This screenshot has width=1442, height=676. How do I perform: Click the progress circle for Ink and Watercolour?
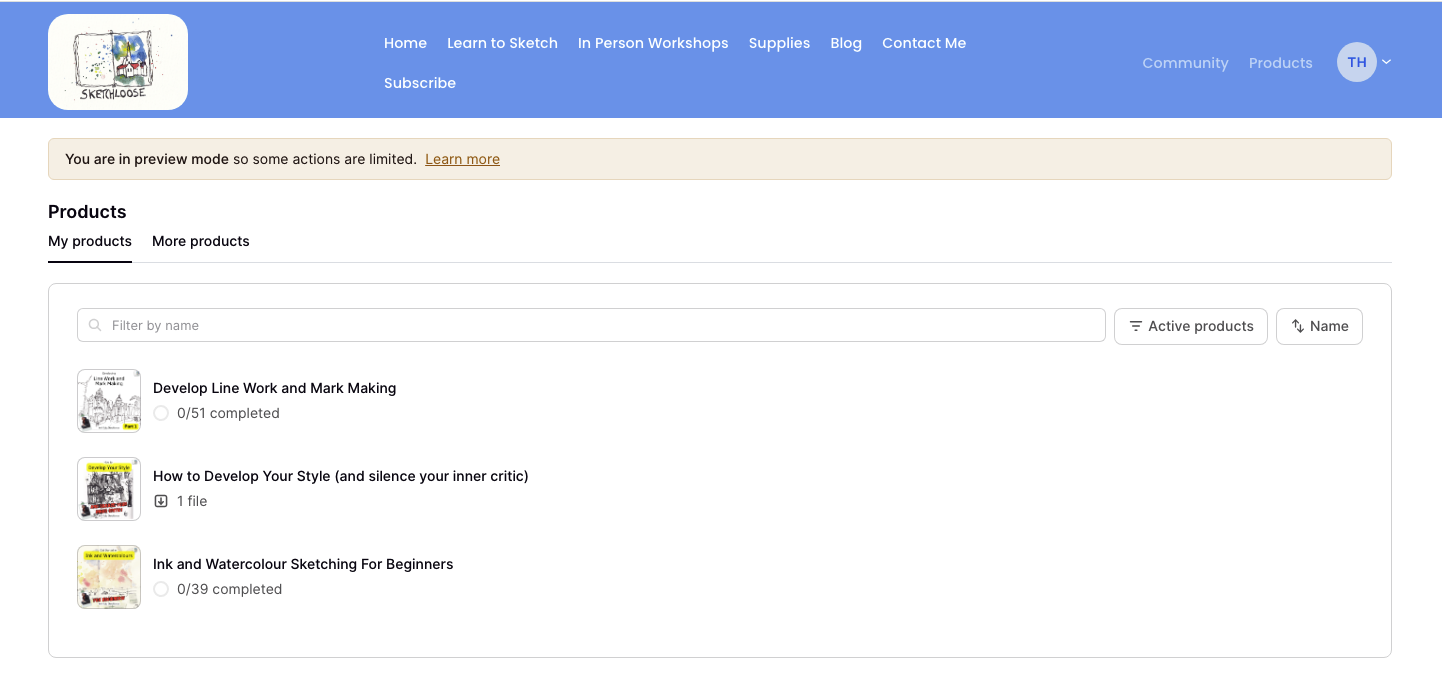[x=161, y=589]
